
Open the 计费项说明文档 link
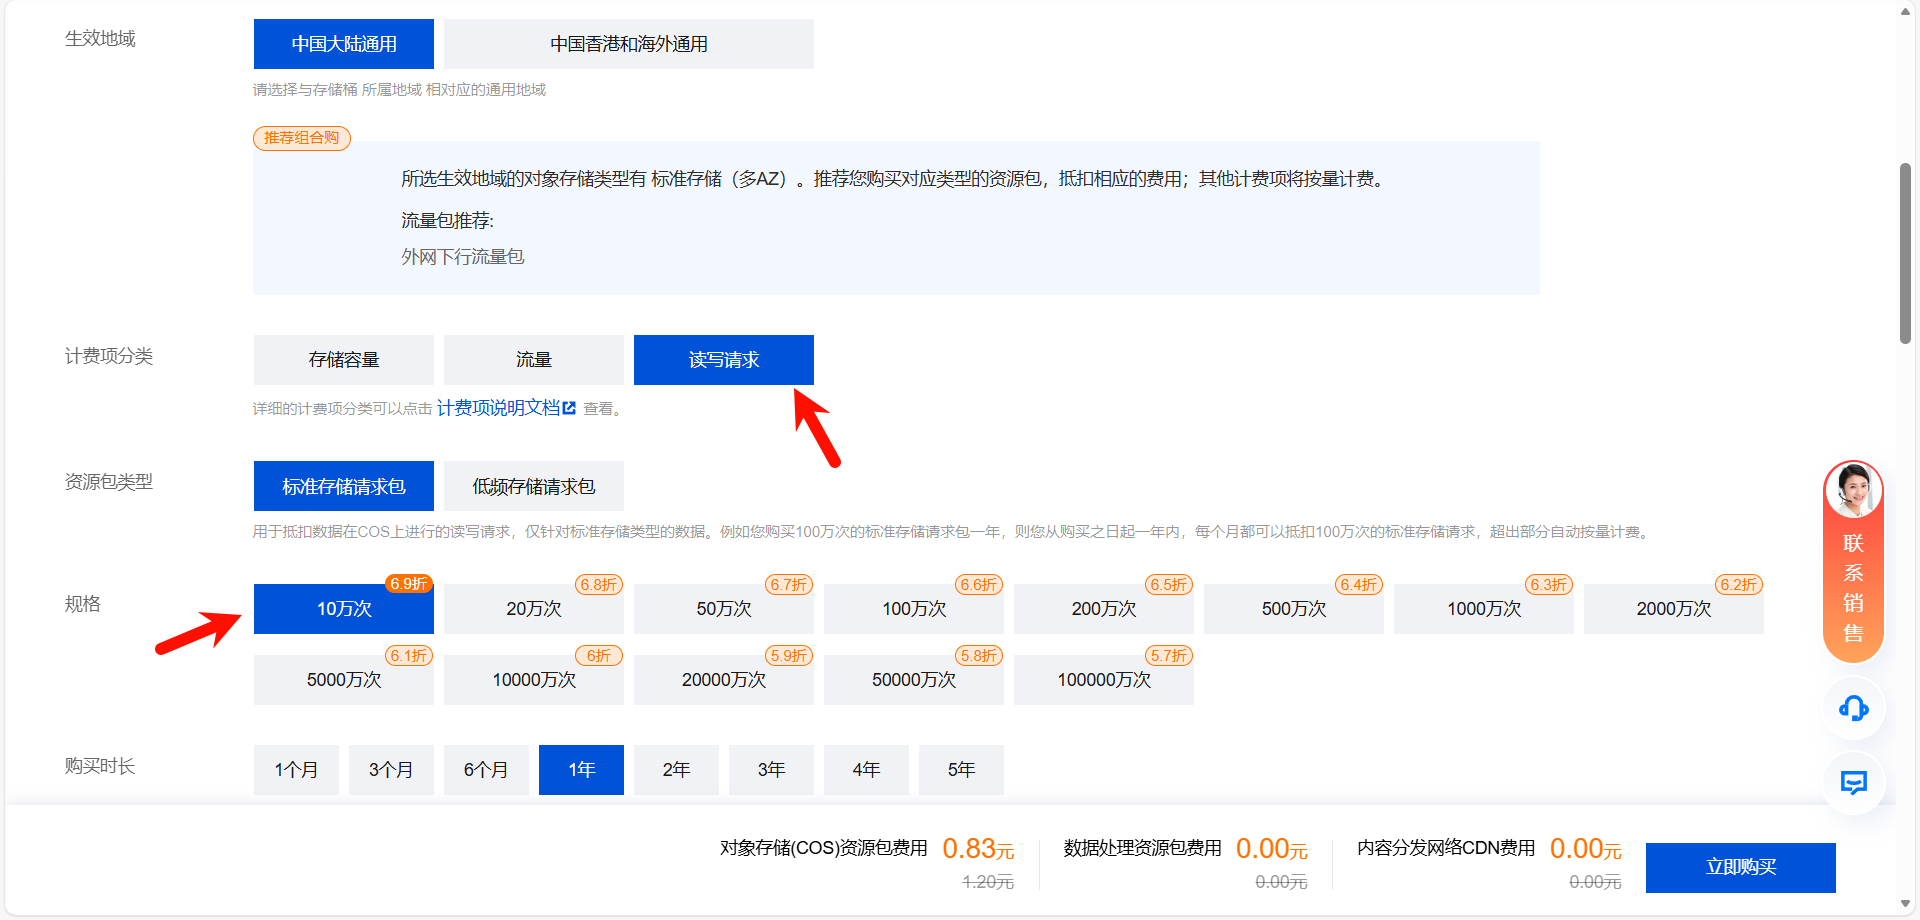pyautogui.click(x=498, y=408)
